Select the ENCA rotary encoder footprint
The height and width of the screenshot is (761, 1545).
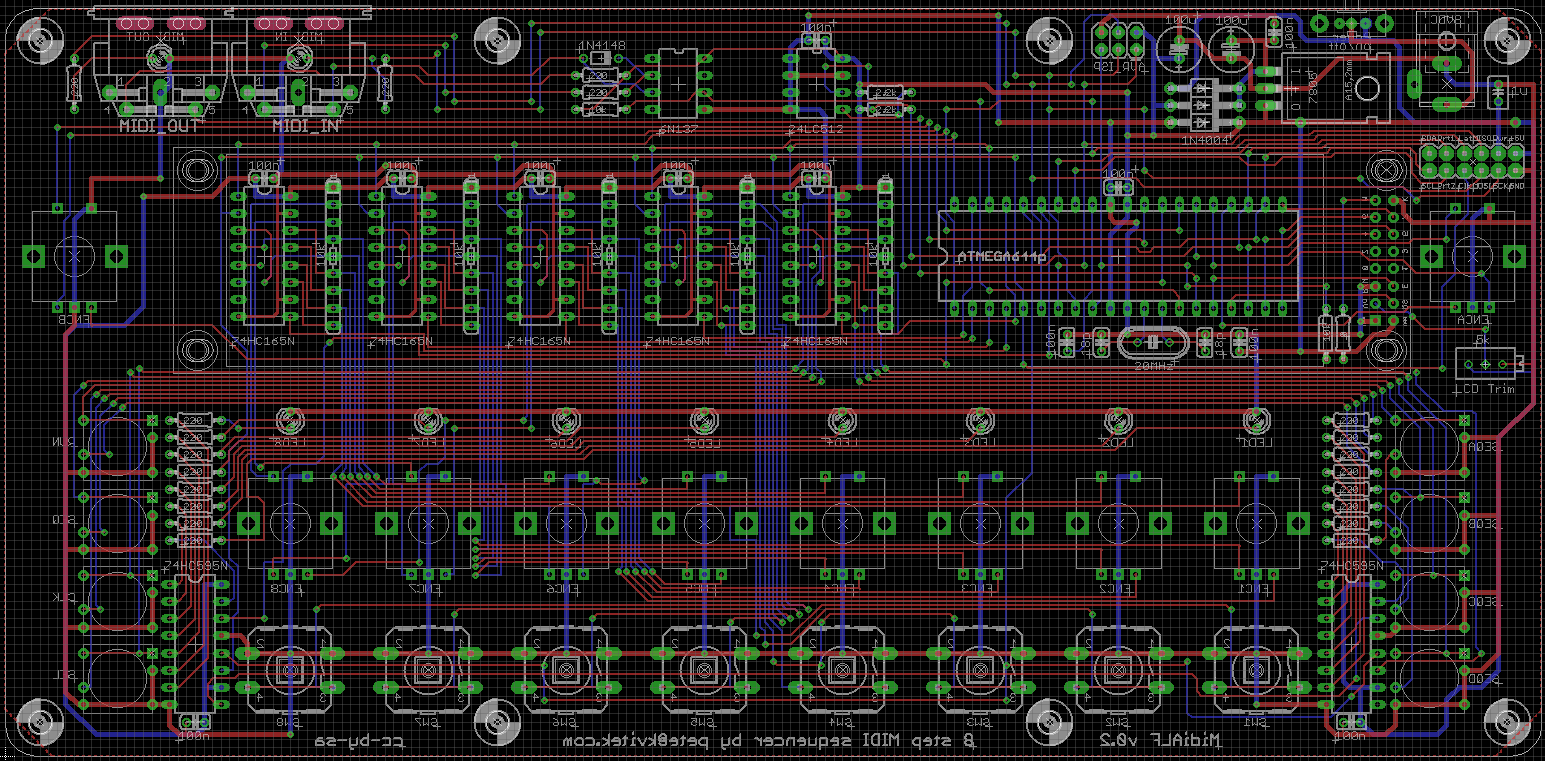1471,256
